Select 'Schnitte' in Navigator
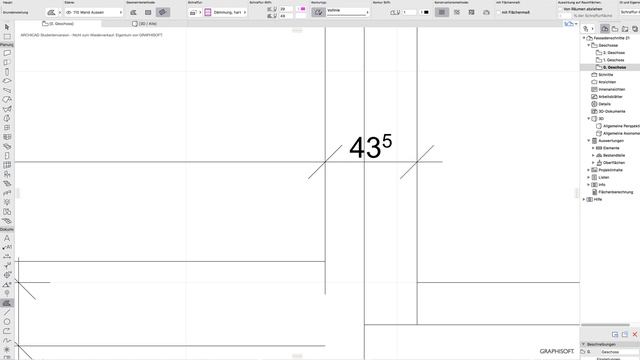Screen dimensions: 640x360 pos(606,75)
